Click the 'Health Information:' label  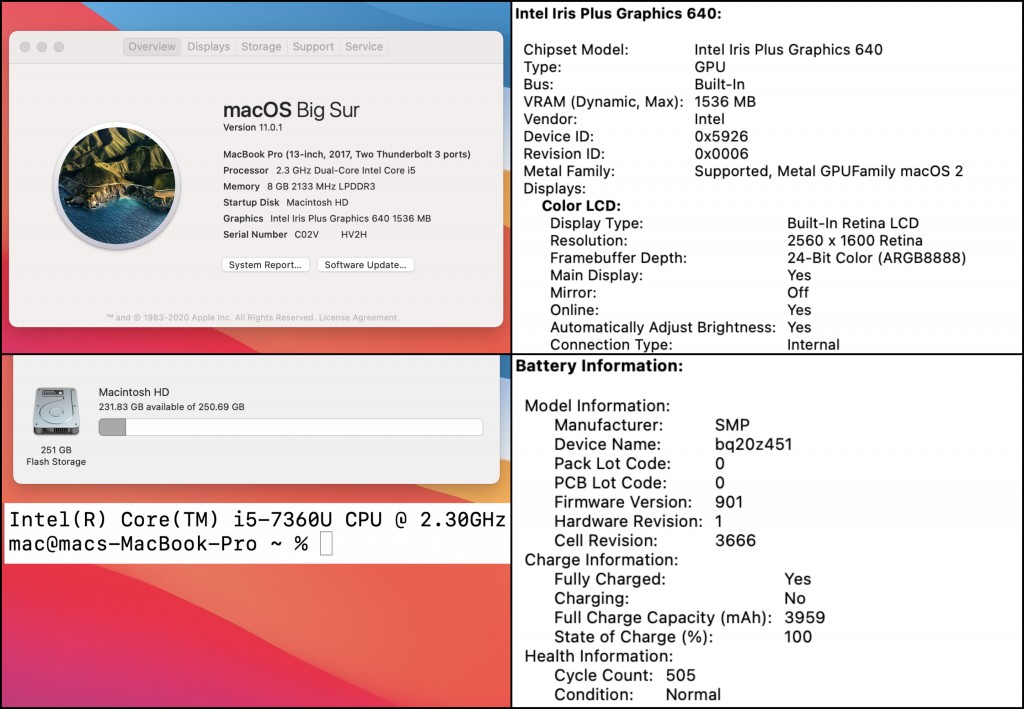[598, 656]
